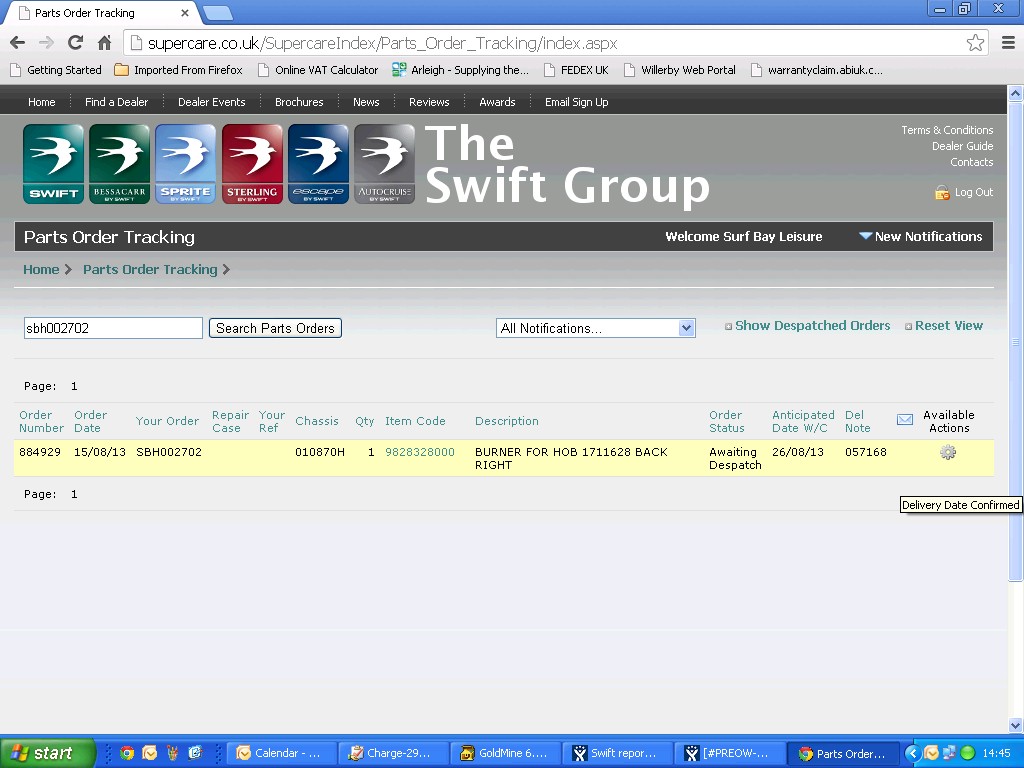Open the FEDEX UK bookmark
The width and height of the screenshot is (1024, 768).
click(x=576, y=70)
